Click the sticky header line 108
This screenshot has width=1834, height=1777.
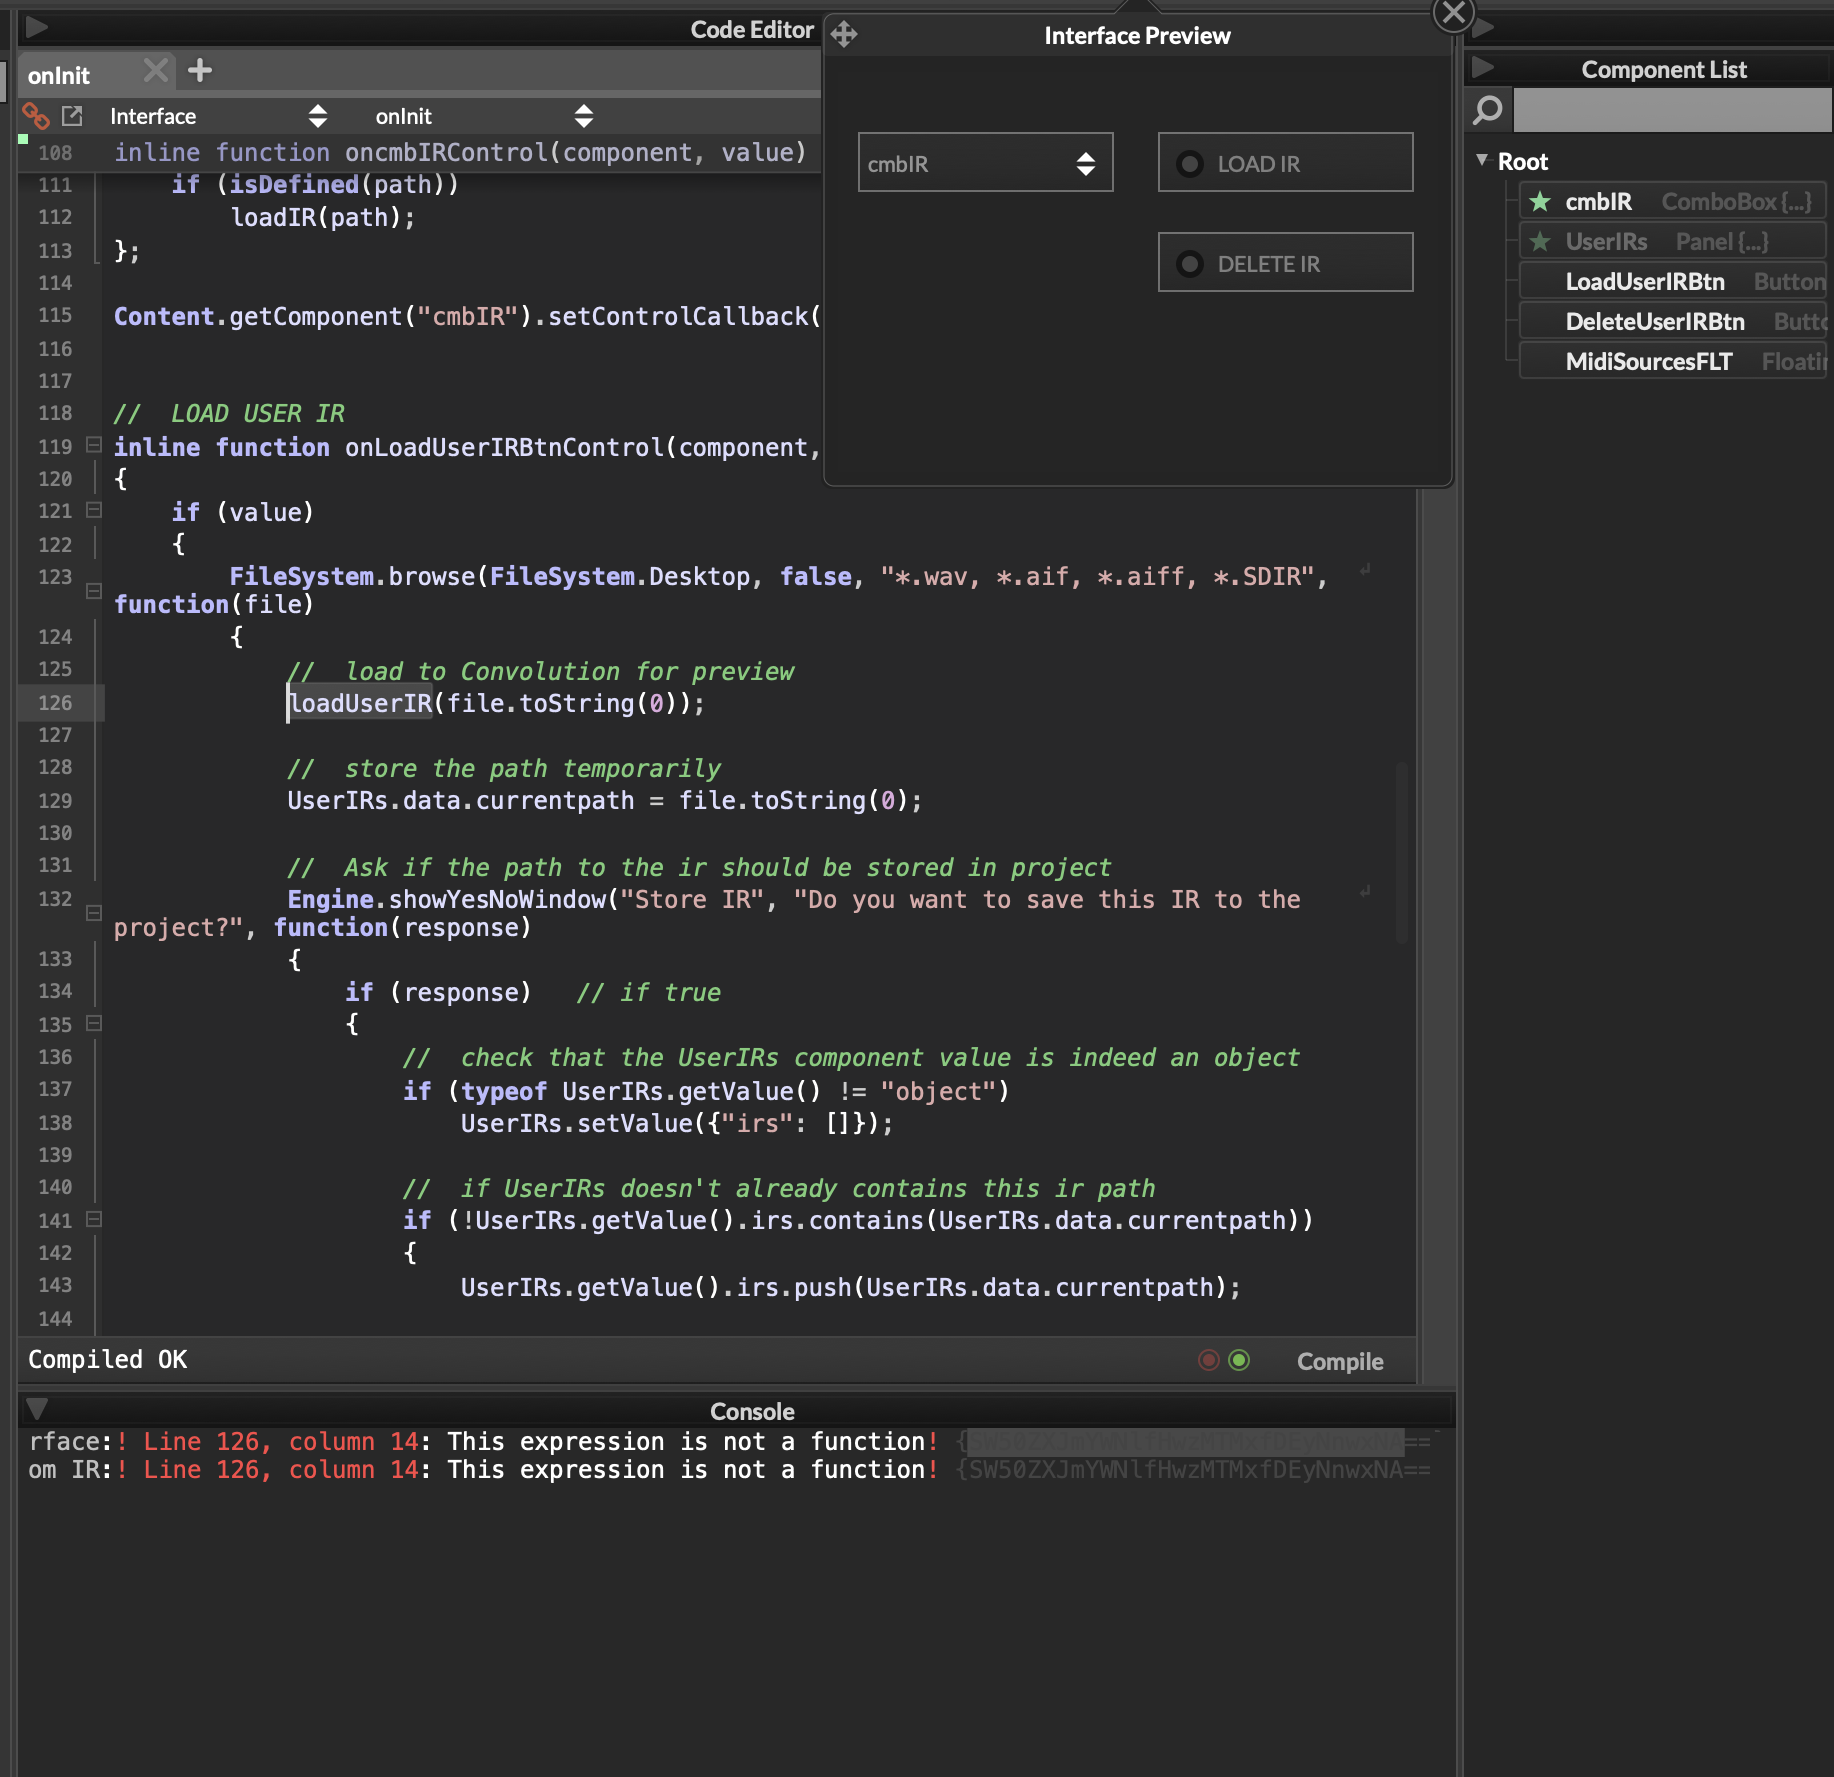coord(420,152)
